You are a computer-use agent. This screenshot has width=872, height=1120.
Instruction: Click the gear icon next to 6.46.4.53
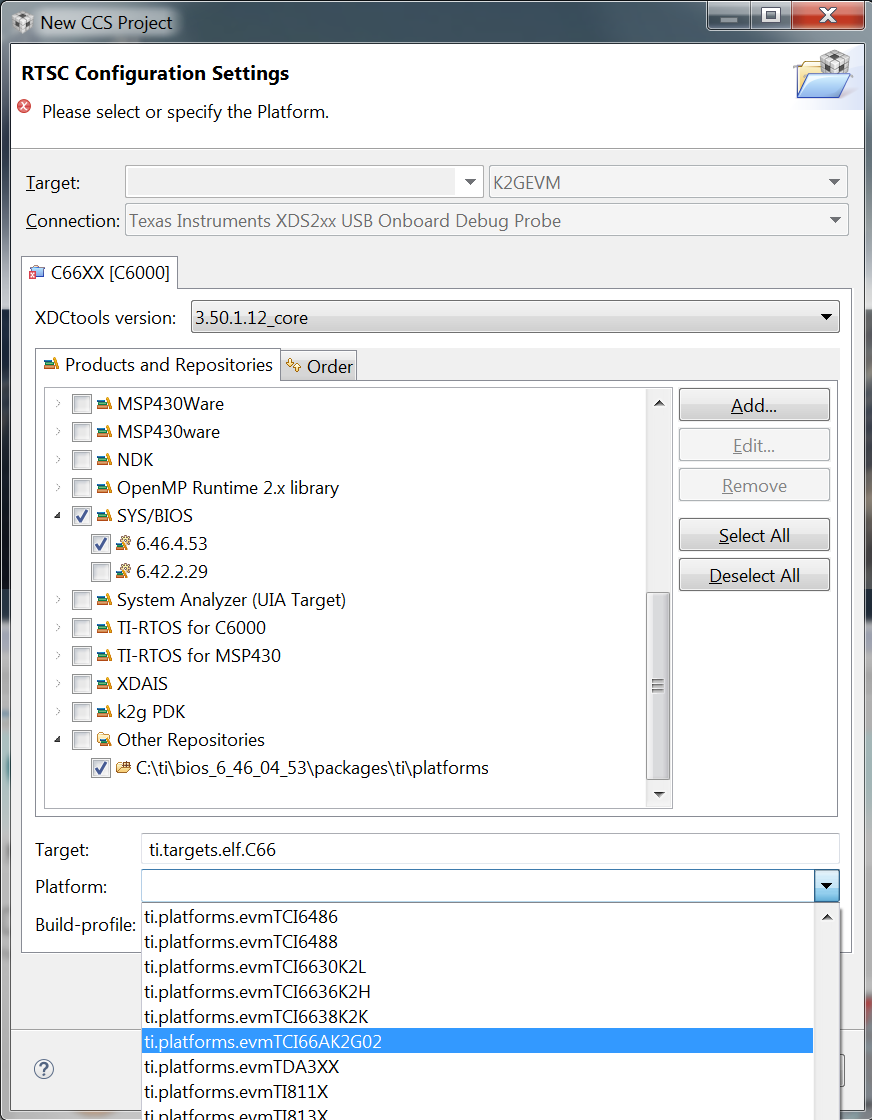coord(124,544)
